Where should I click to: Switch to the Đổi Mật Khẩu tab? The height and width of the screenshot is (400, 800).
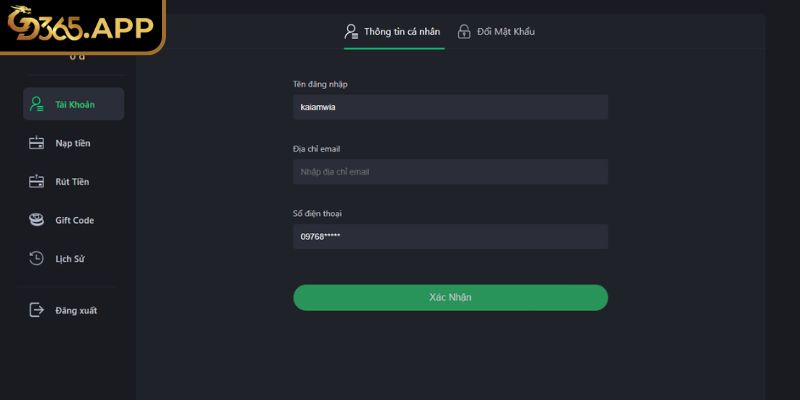point(505,31)
